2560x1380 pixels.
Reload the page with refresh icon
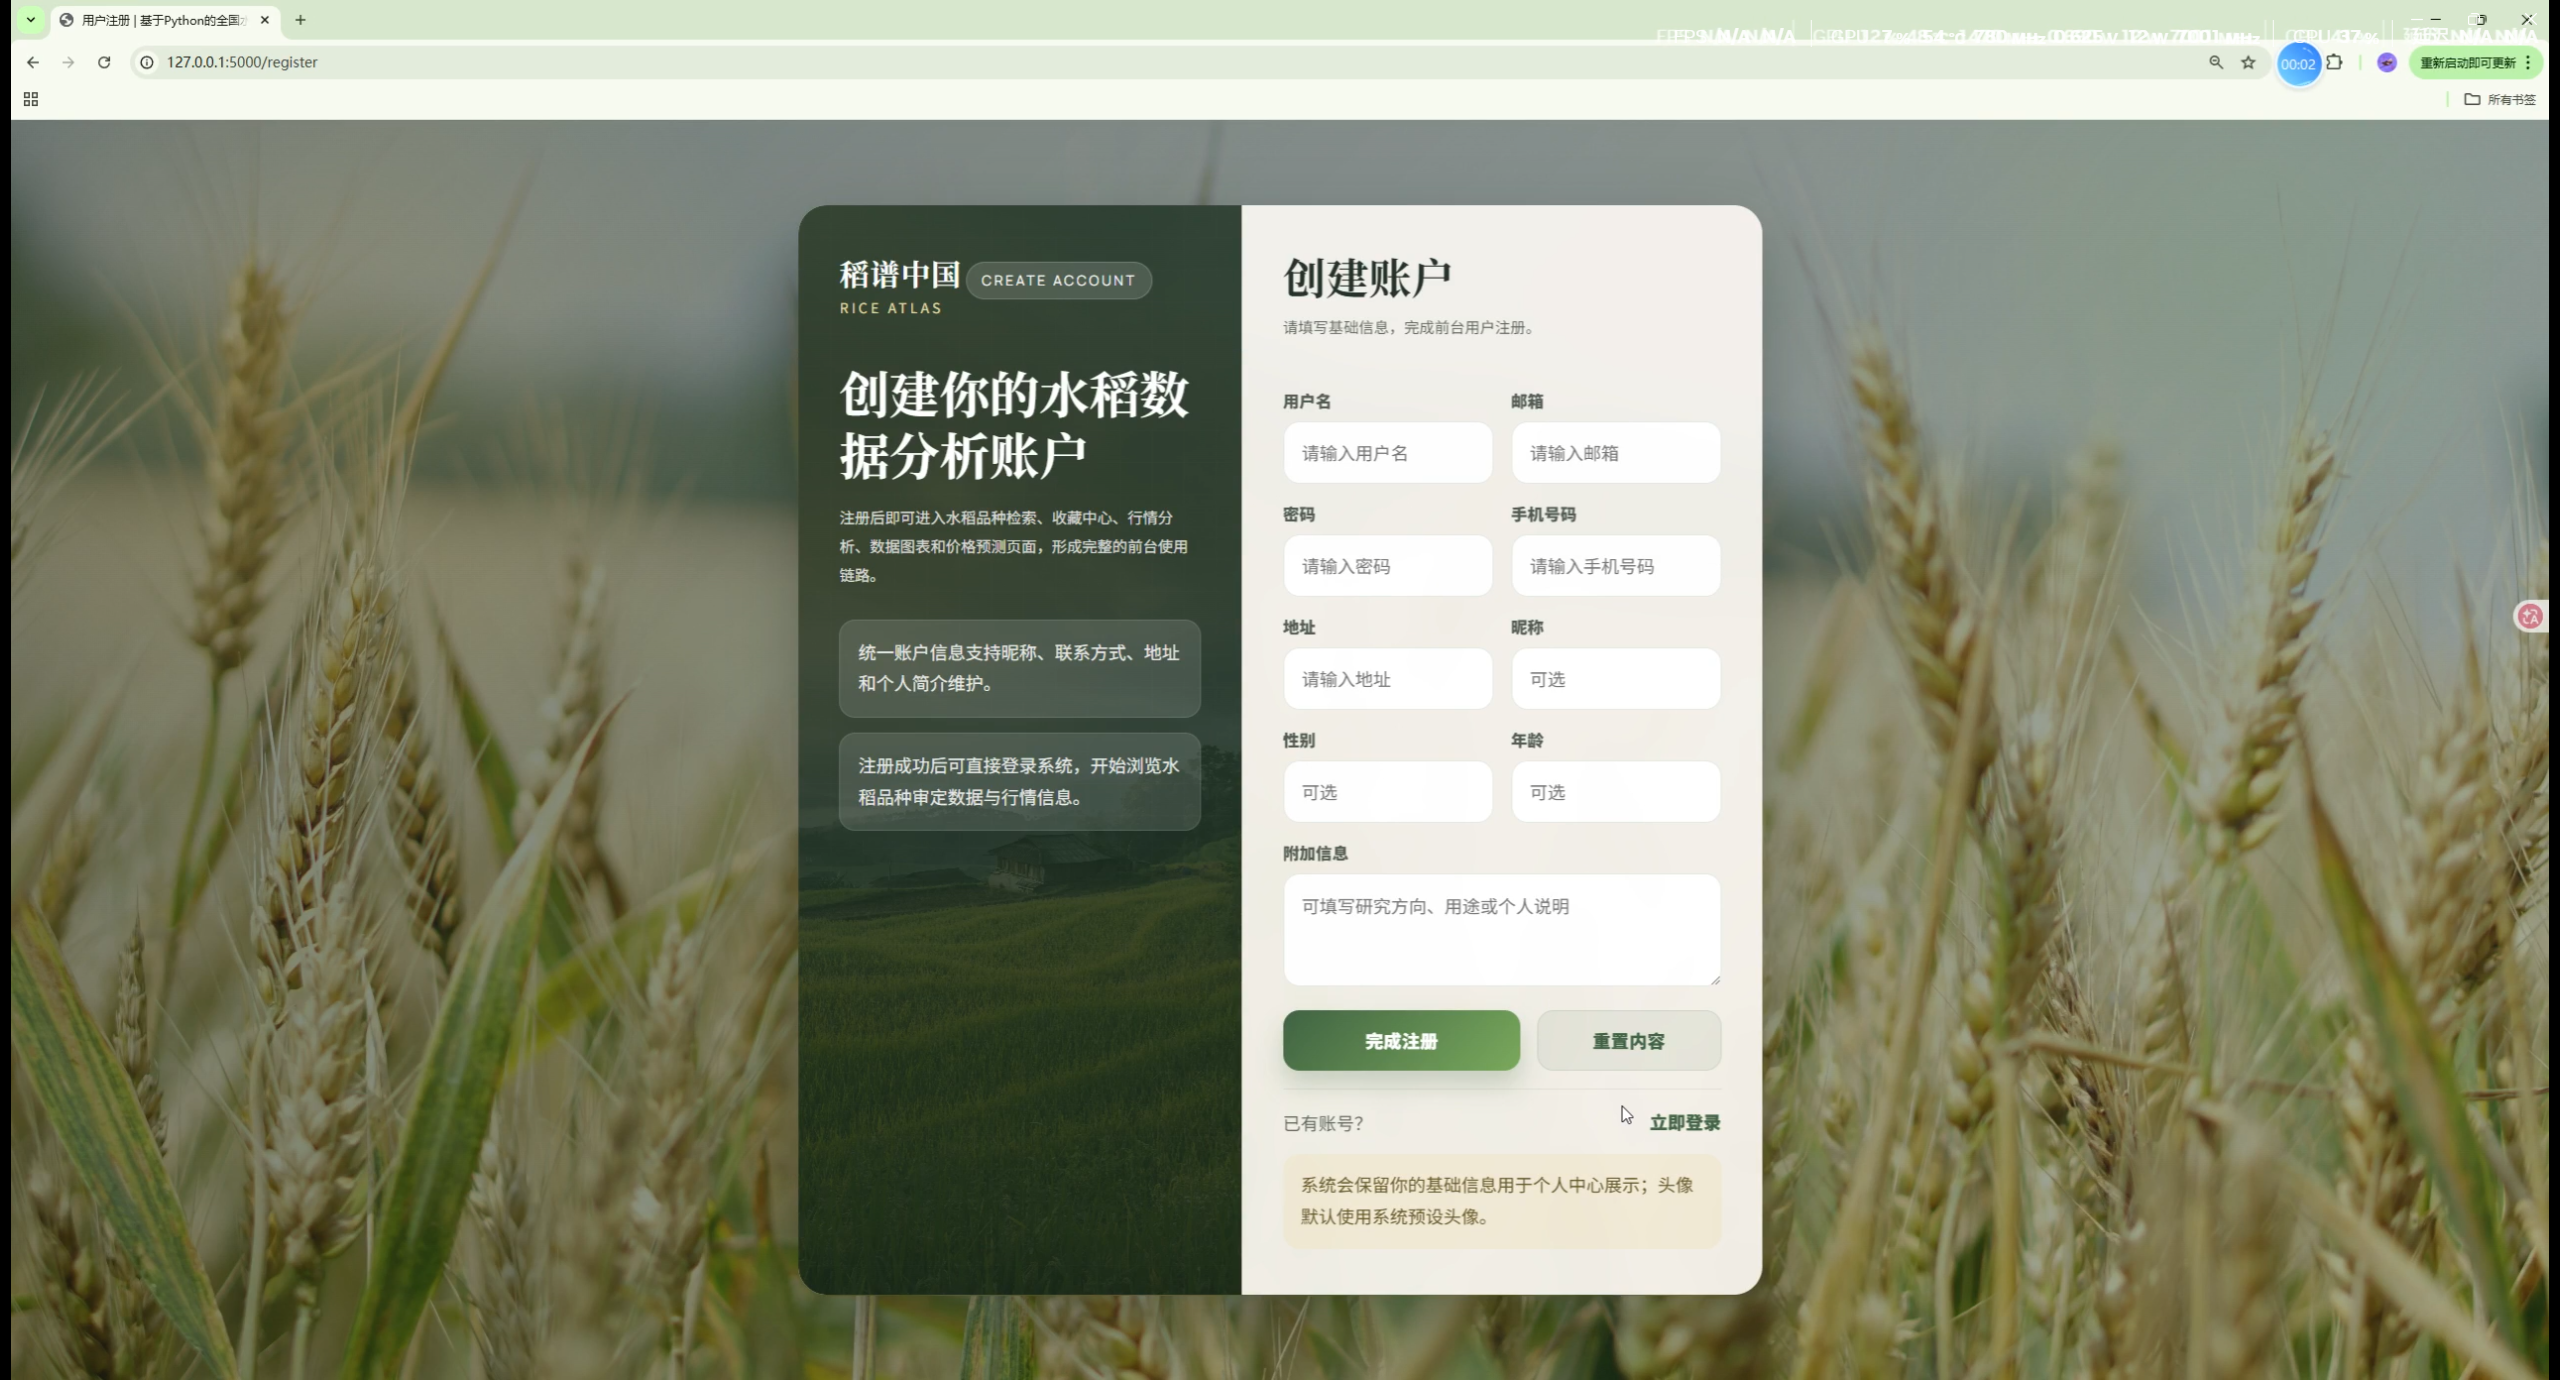(x=104, y=62)
